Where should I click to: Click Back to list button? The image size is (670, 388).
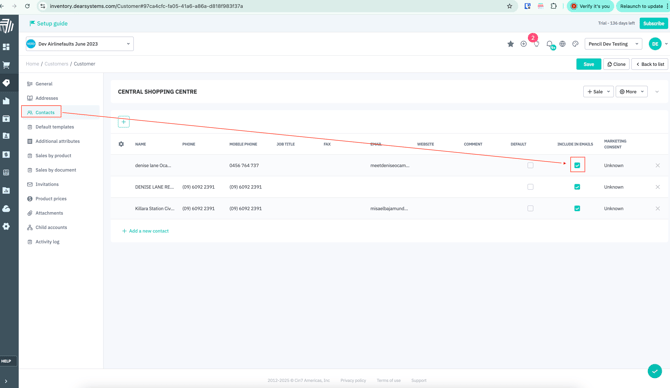[x=649, y=64]
